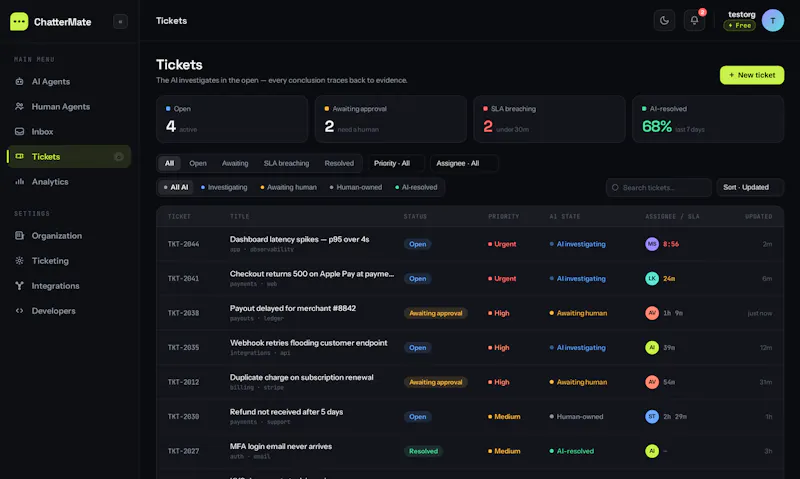This screenshot has height=479, width=800.
Task: Open Analytics in main menu
Action: point(69,182)
